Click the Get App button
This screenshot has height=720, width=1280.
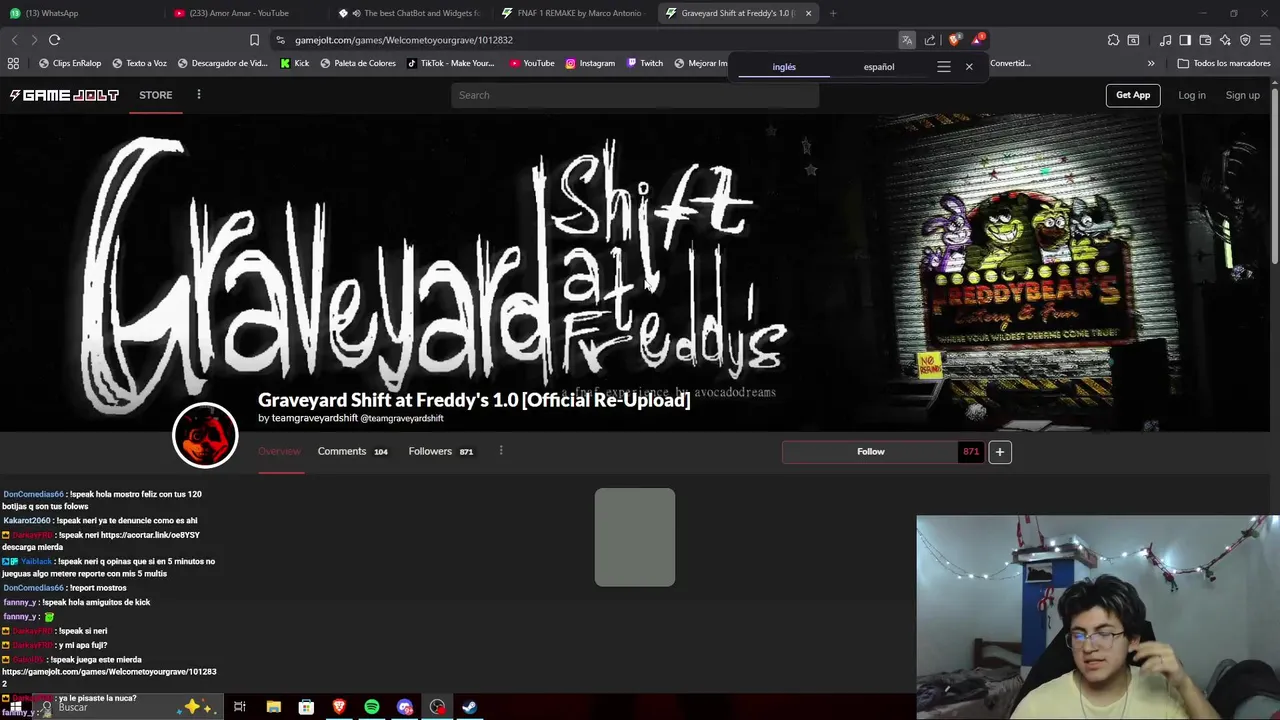[x=1133, y=95]
